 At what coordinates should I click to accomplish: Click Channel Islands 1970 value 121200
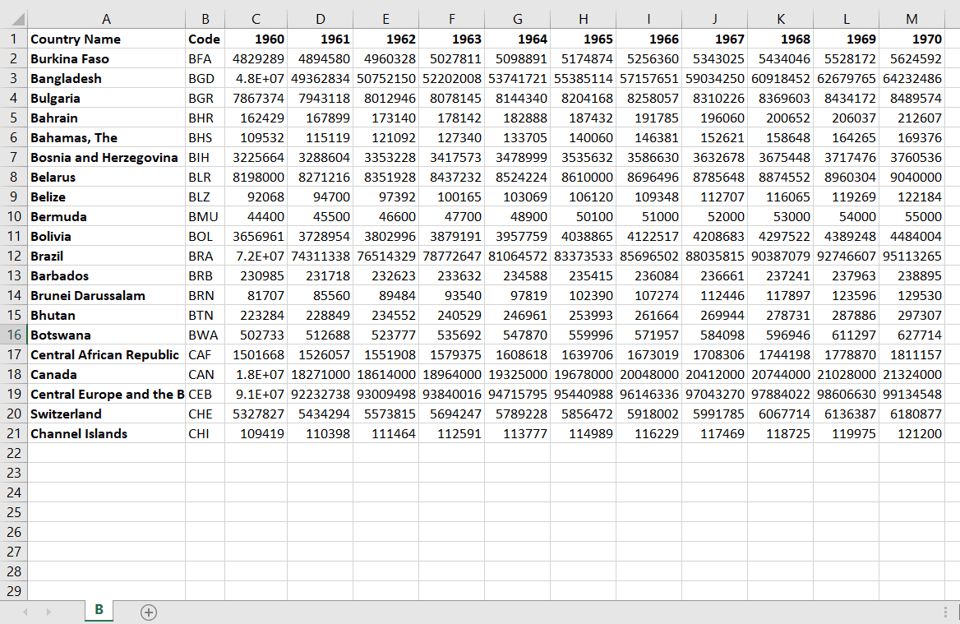point(912,434)
